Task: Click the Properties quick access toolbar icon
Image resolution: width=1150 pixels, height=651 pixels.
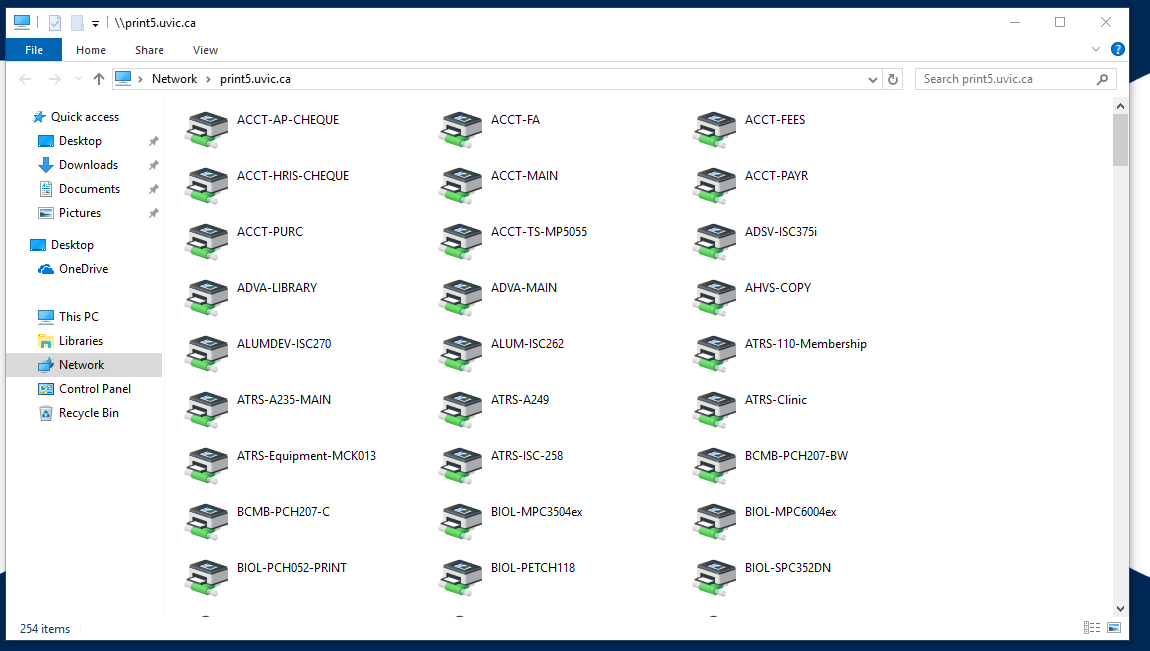Action: pos(55,23)
